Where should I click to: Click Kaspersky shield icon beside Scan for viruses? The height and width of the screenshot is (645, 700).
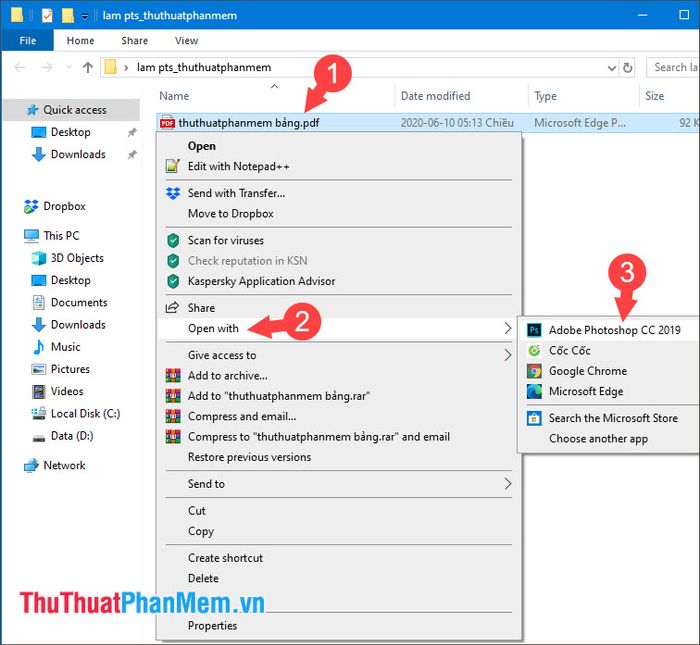[x=173, y=240]
